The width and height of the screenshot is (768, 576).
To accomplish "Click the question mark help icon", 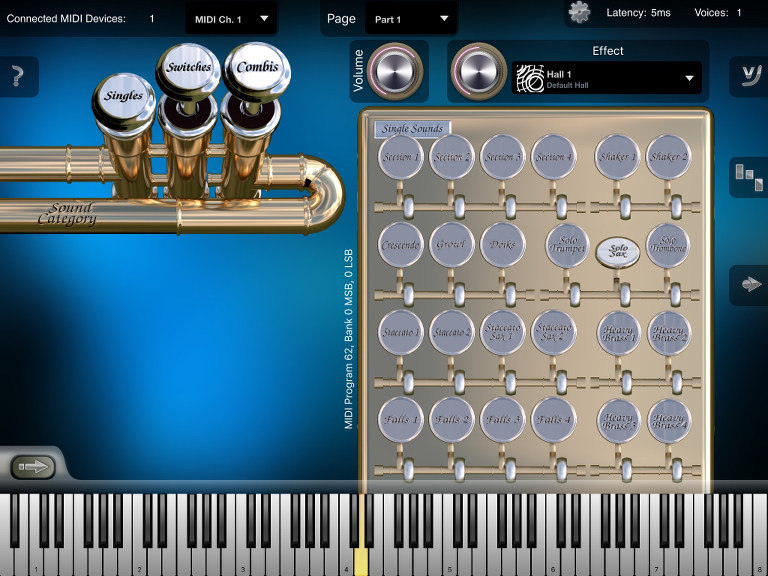I will tap(17, 77).
